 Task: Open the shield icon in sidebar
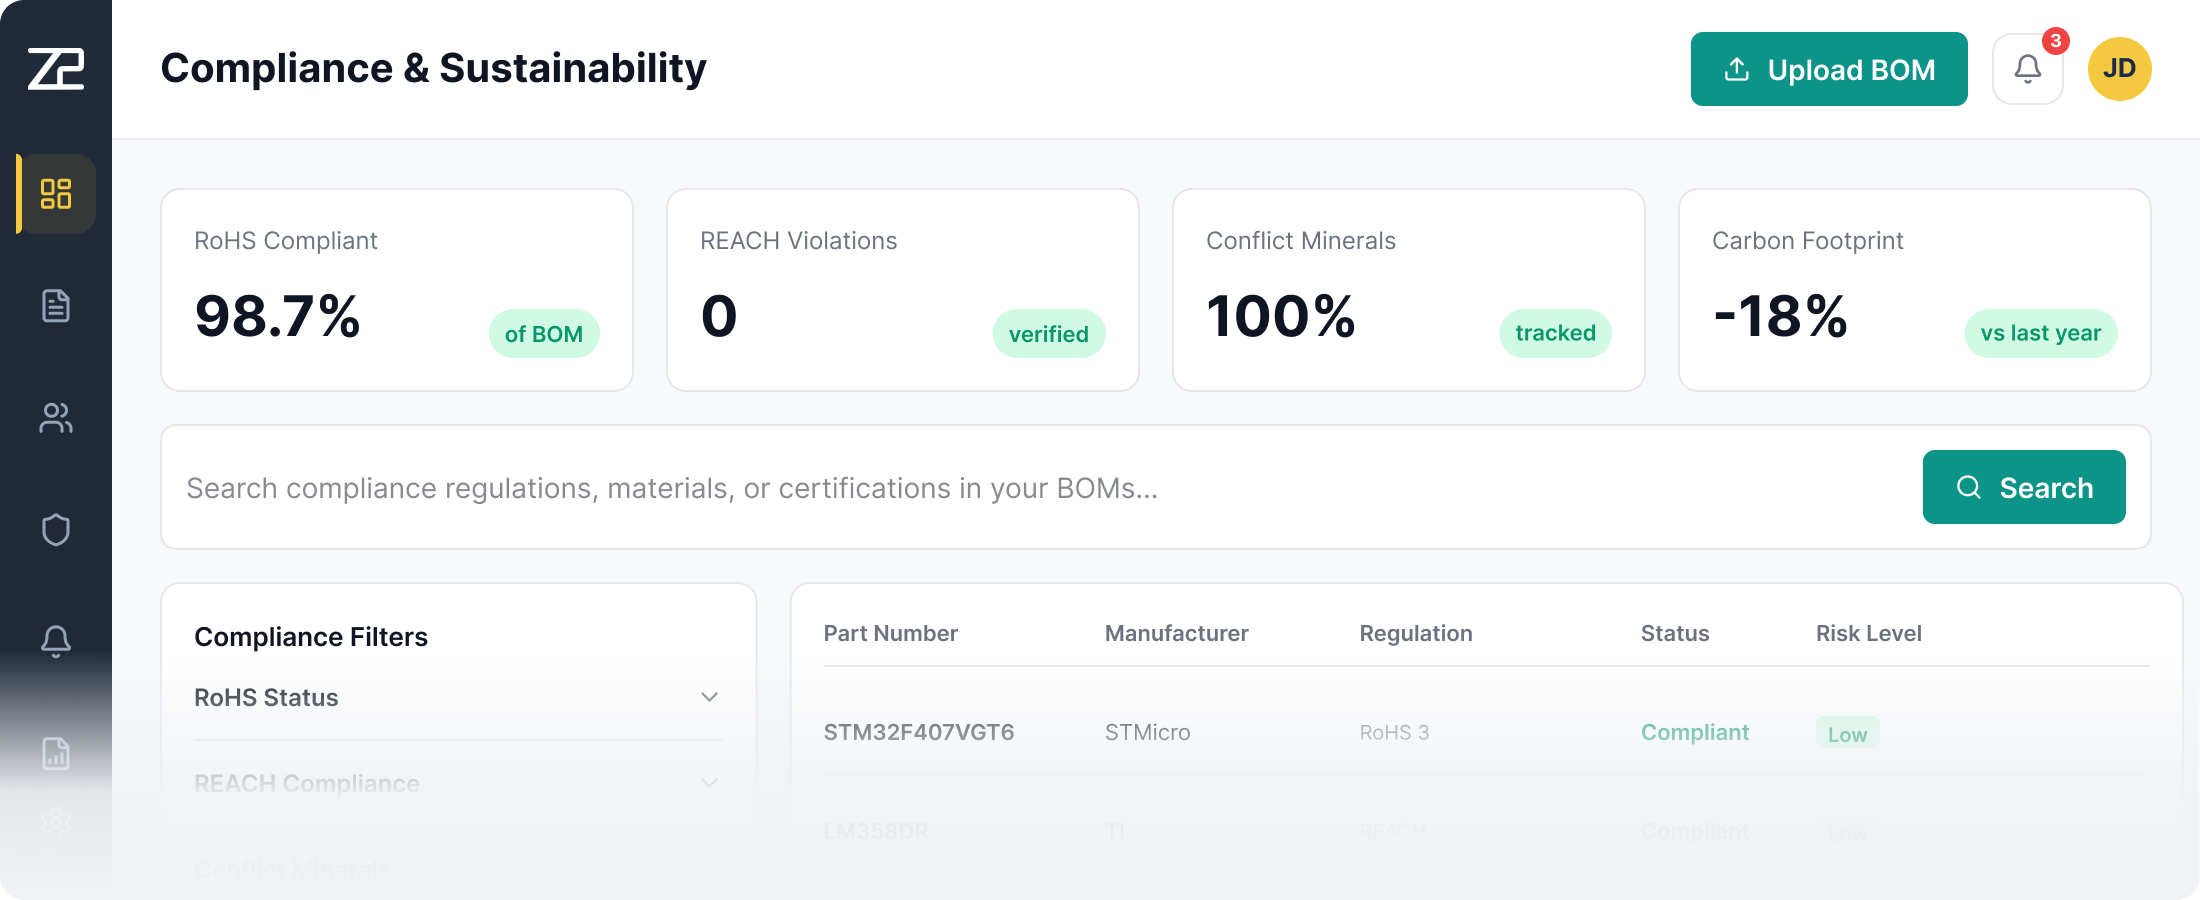coord(56,530)
